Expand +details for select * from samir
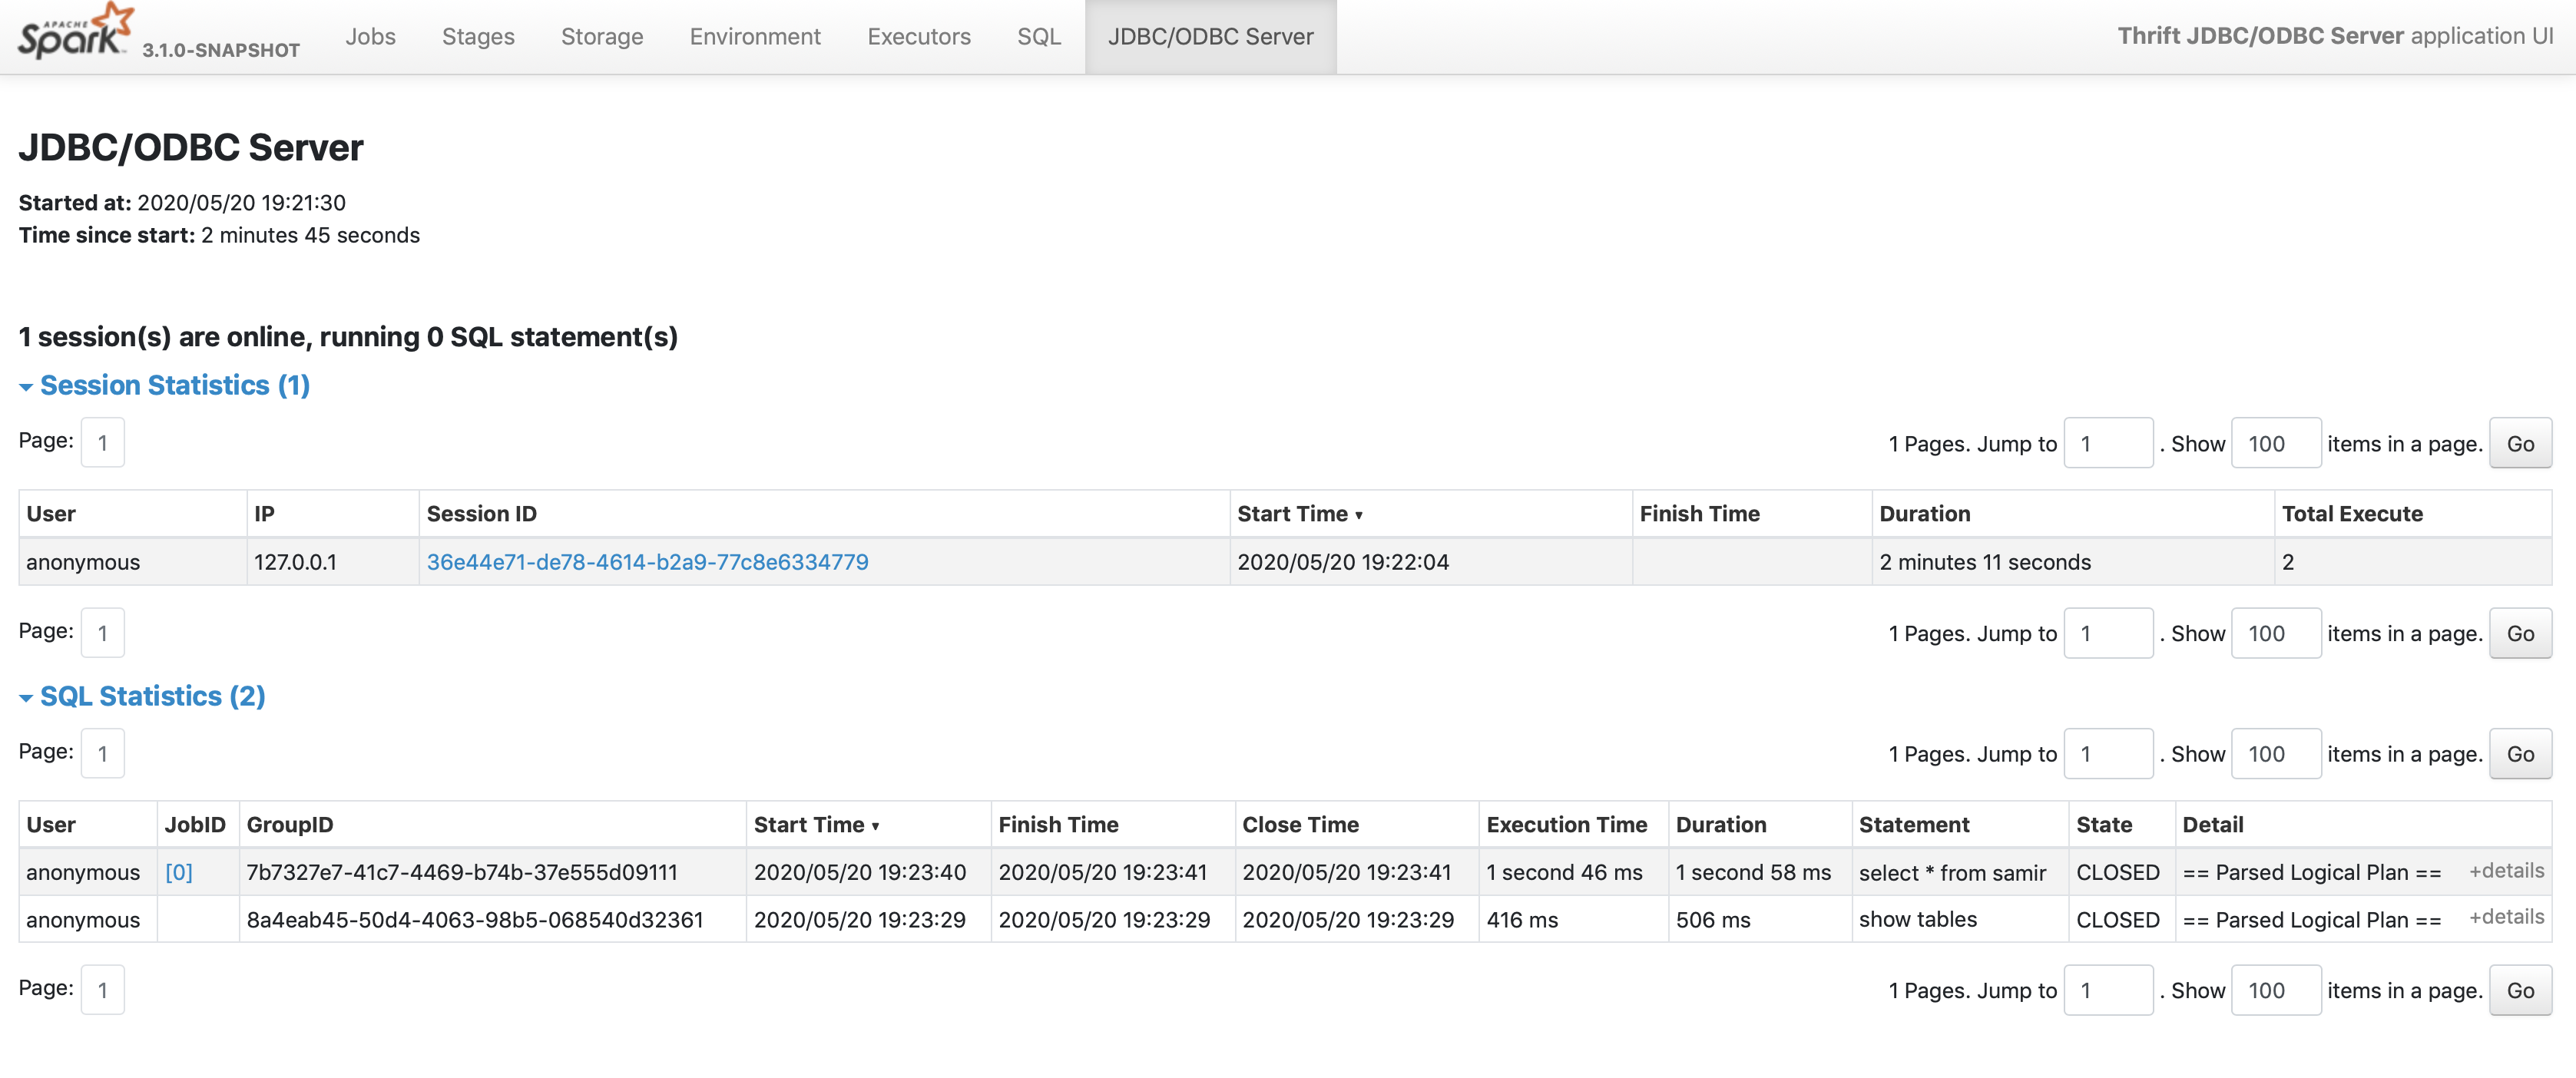Image resolution: width=2576 pixels, height=1078 pixels. click(2505, 870)
